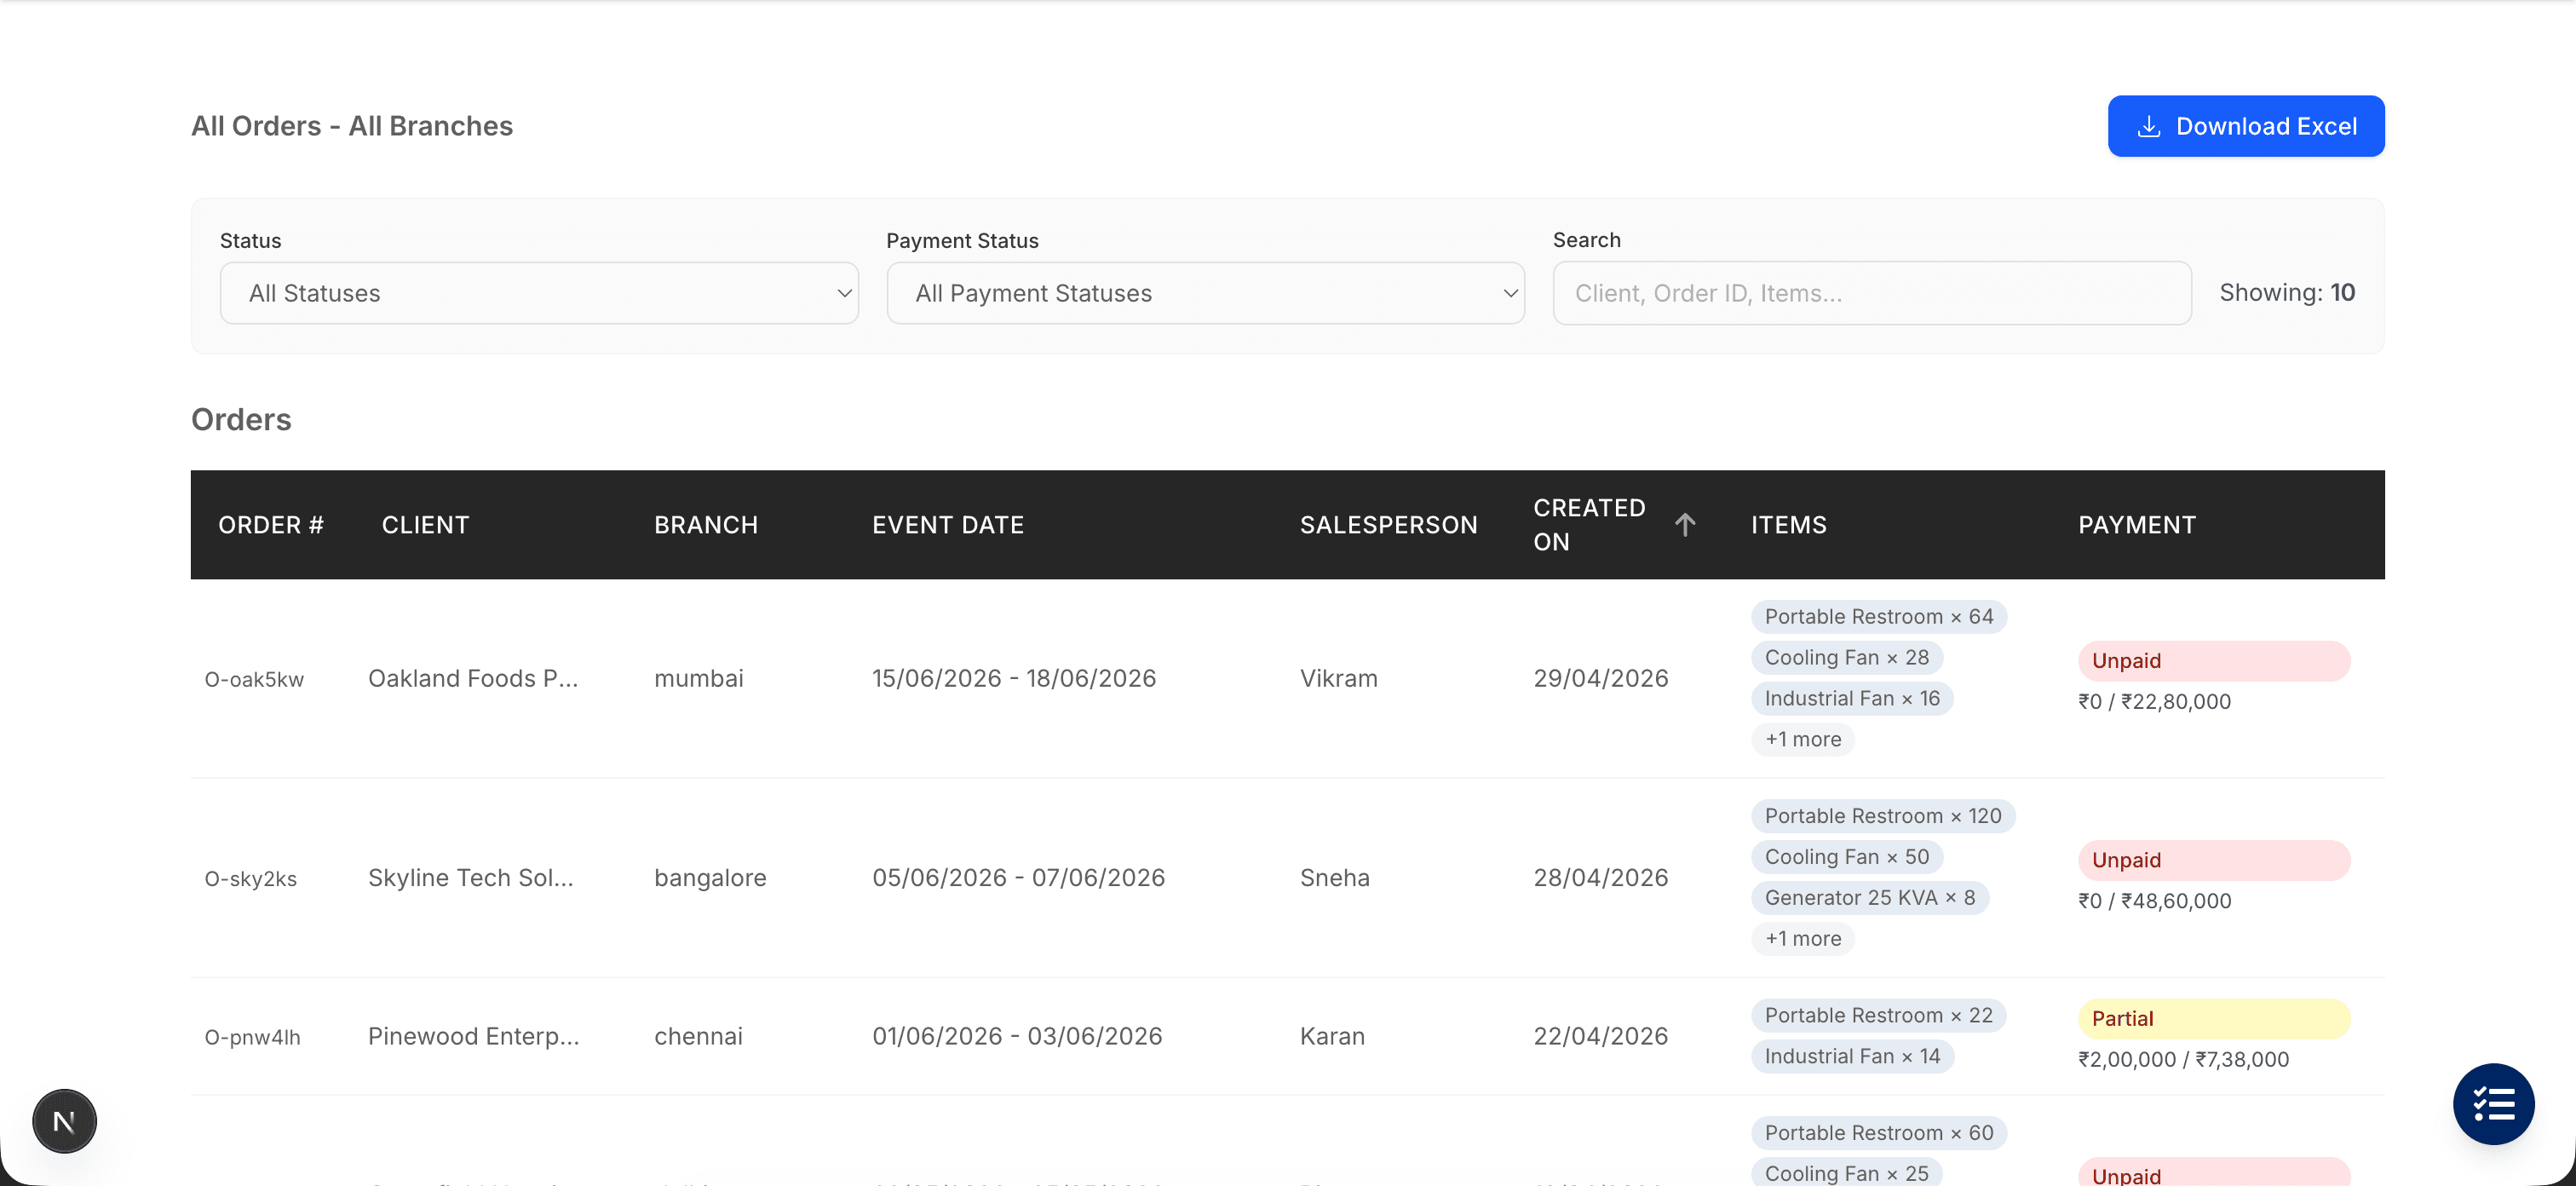Click salesperson Sneha

coord(1335,878)
